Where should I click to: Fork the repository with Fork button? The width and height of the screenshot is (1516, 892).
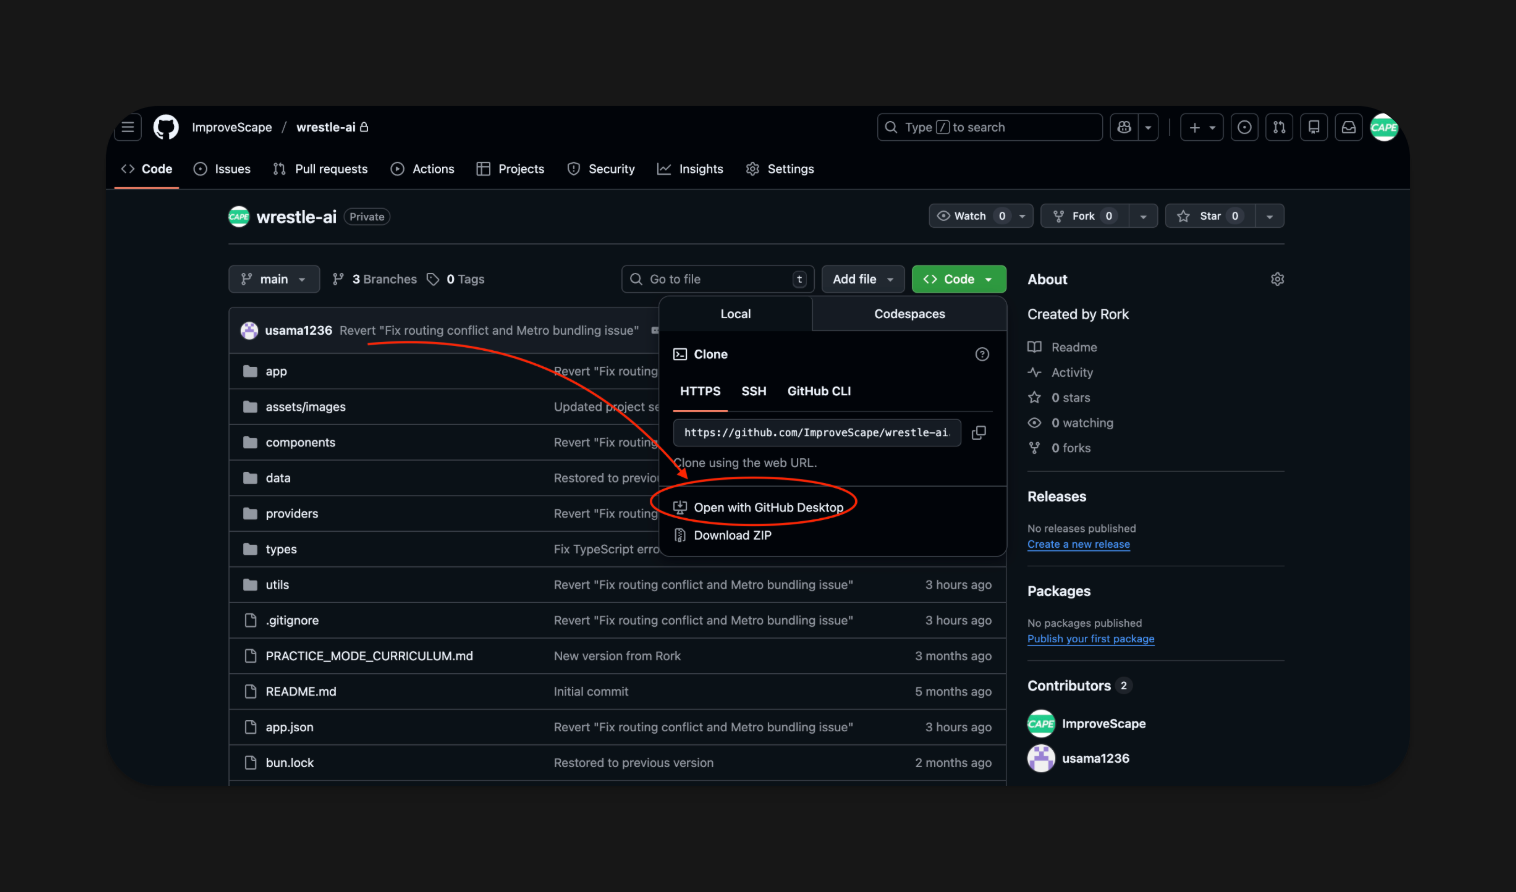click(1085, 216)
